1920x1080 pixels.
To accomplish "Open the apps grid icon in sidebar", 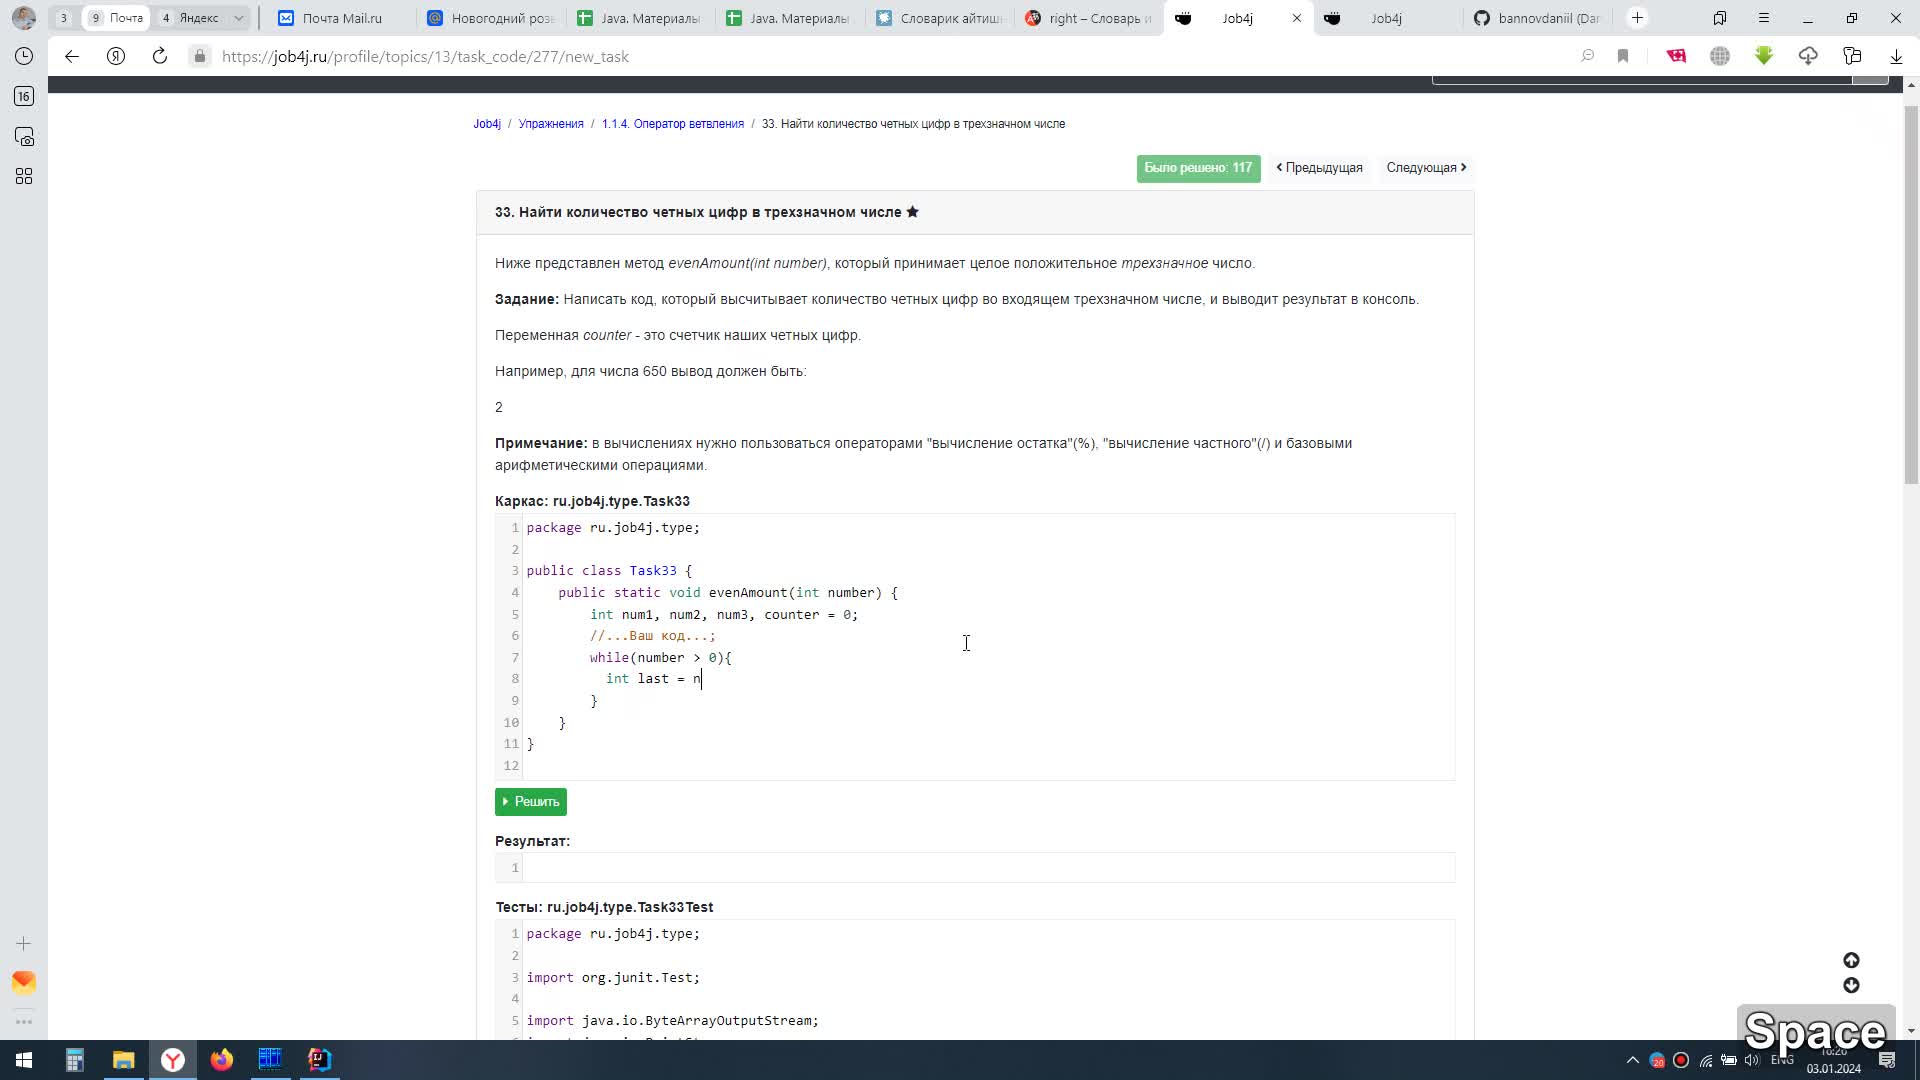I will 24,176.
